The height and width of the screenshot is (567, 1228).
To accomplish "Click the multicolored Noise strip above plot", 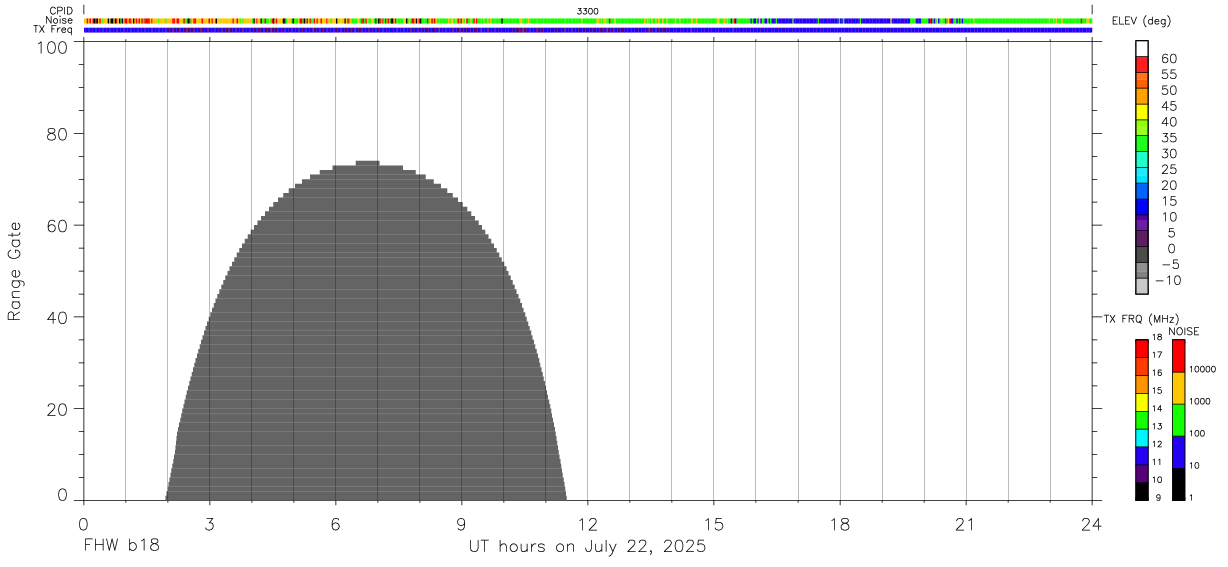I will tap(588, 20).
